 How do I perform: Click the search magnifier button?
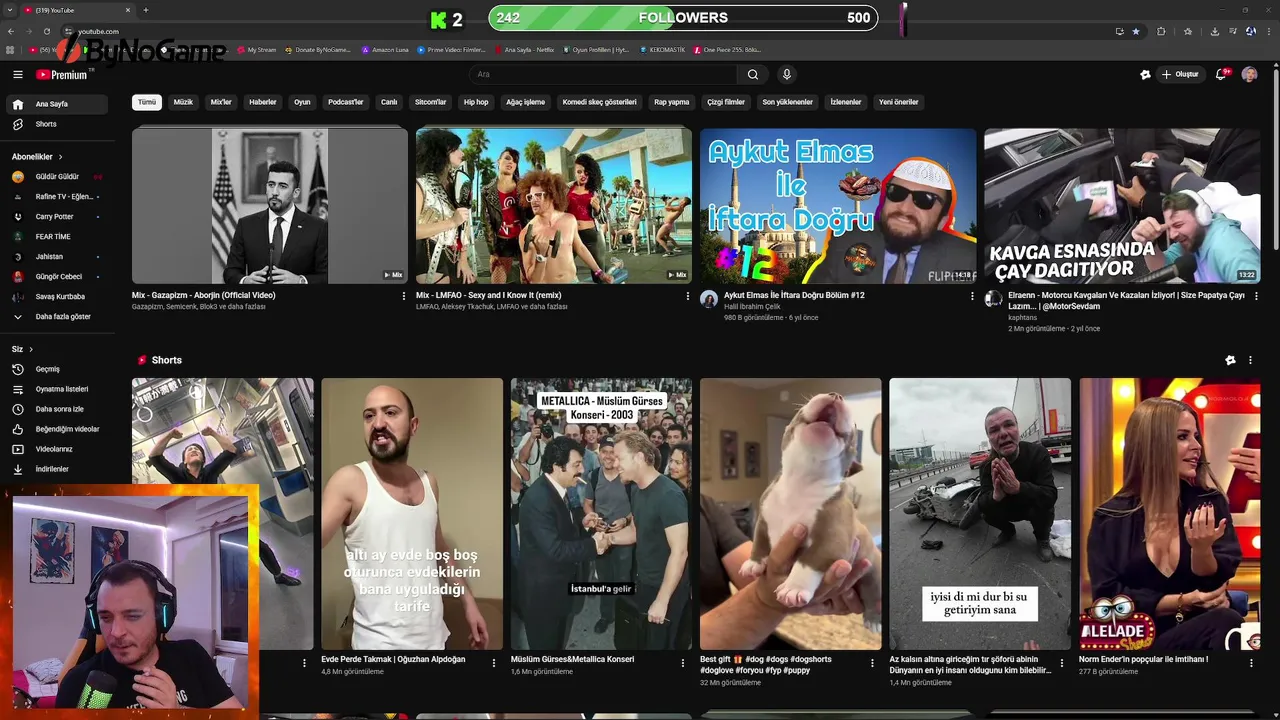[753, 74]
